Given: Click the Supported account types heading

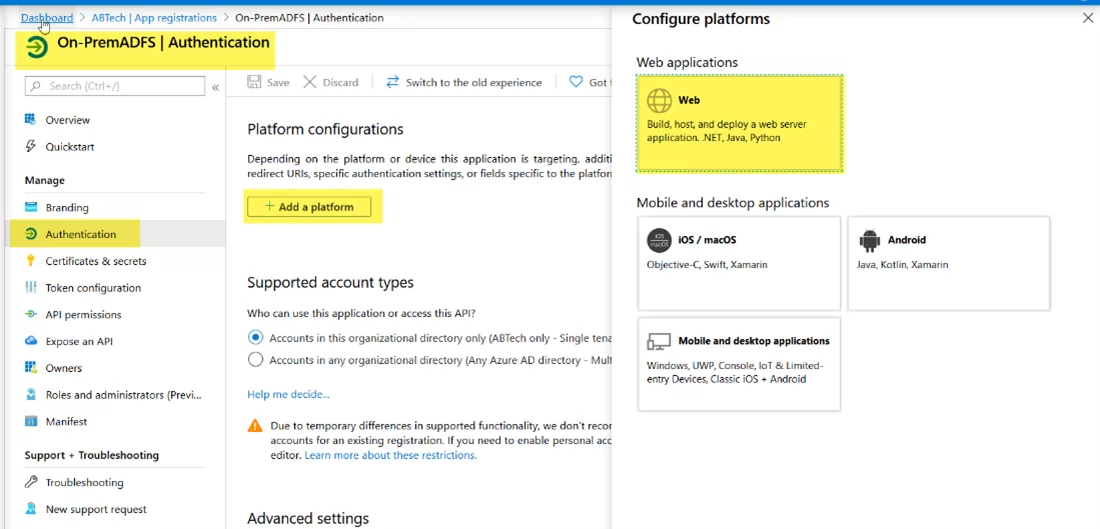Looking at the screenshot, I should 330,282.
